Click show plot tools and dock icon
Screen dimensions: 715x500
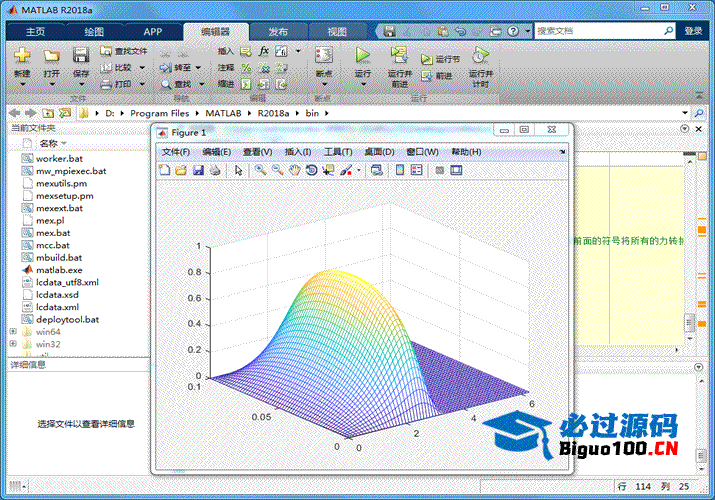(456, 170)
